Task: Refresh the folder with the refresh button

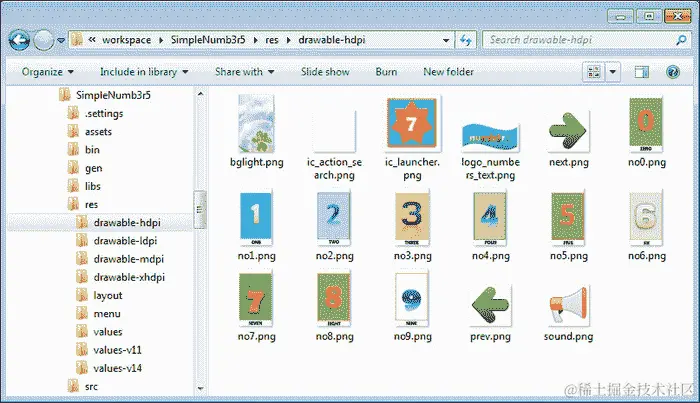Action: click(466, 41)
